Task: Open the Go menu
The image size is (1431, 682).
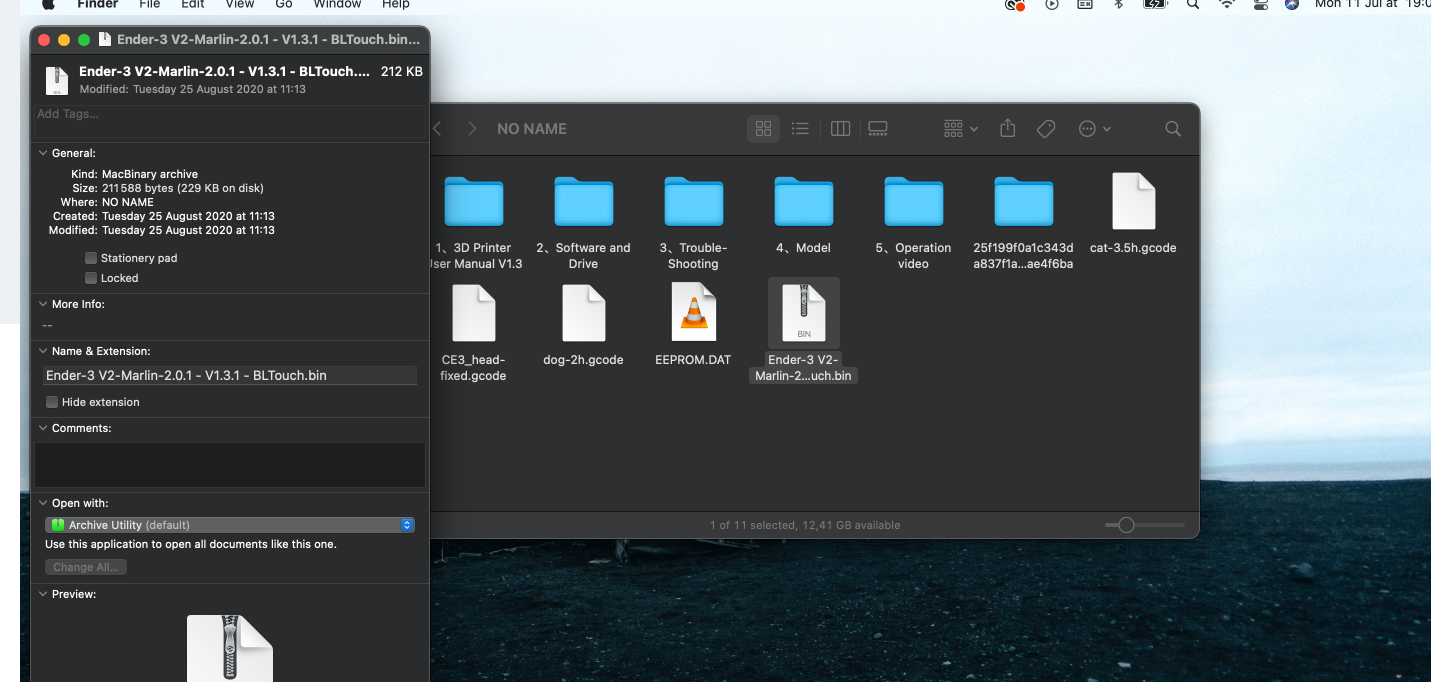Action: 284,5
